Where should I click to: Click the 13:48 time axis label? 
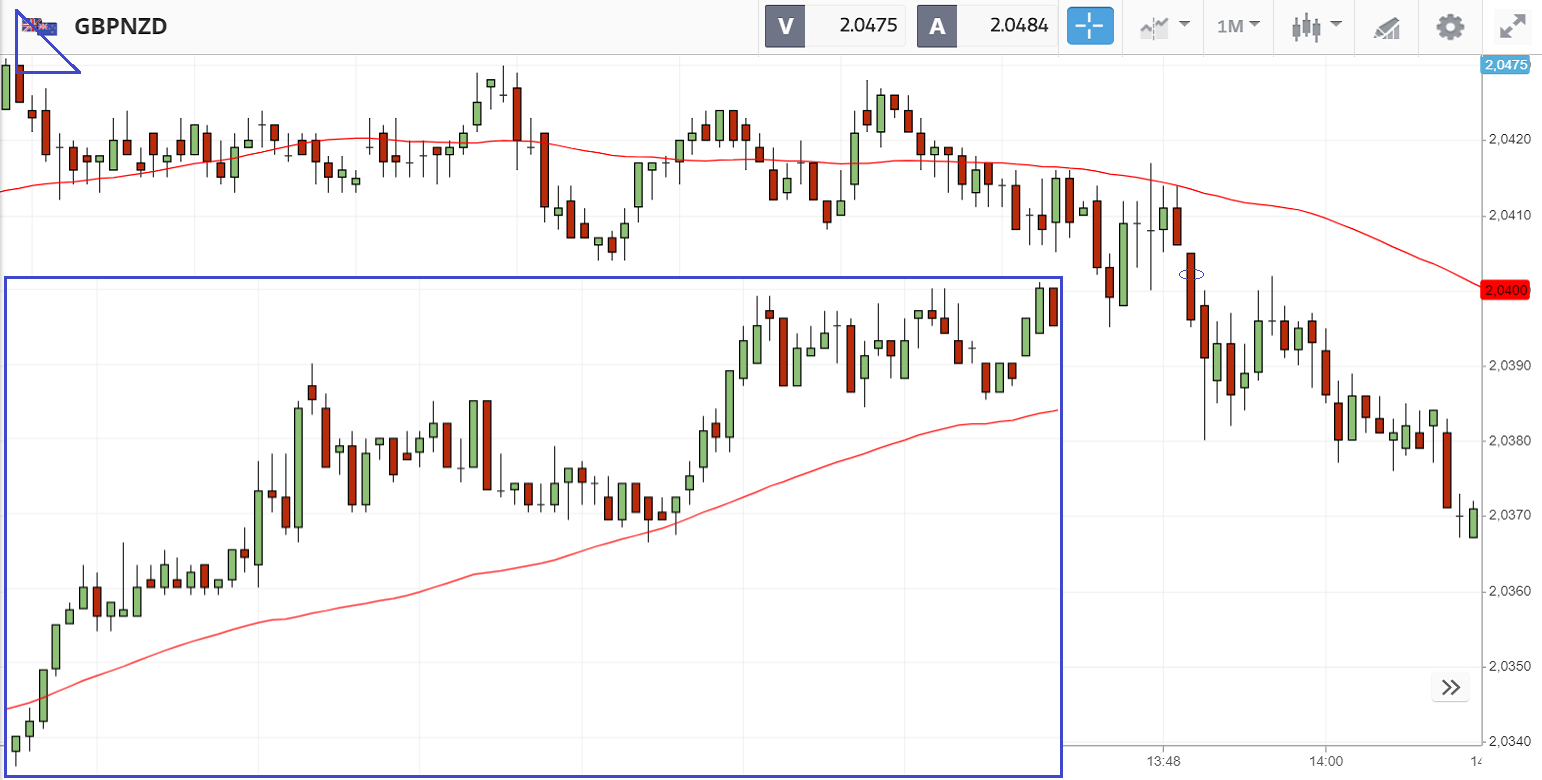1164,760
